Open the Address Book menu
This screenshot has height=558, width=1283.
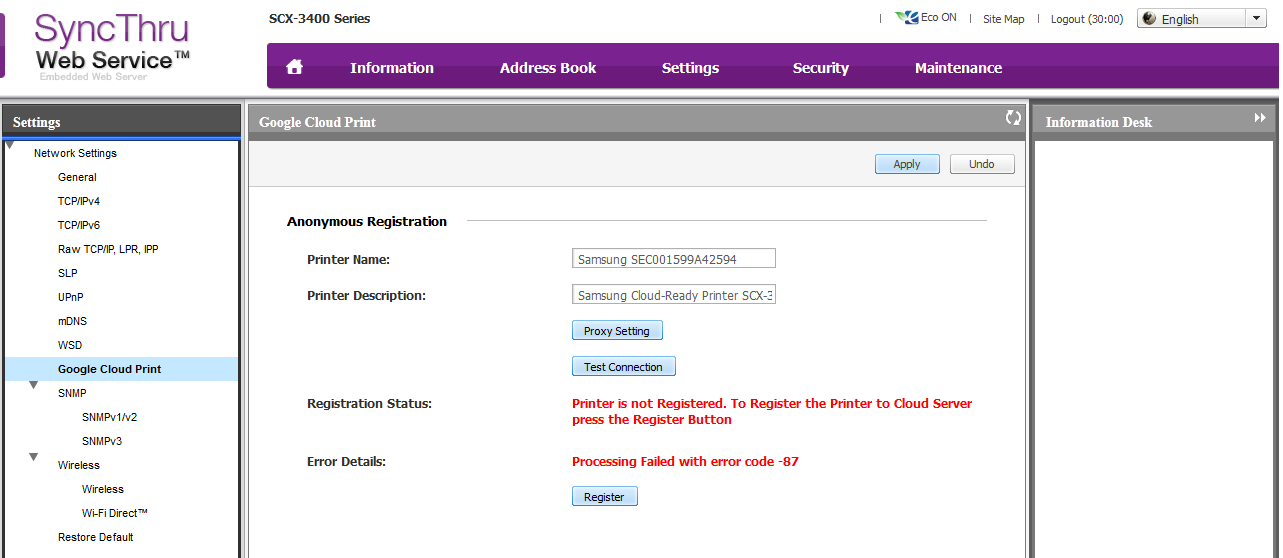(x=548, y=68)
